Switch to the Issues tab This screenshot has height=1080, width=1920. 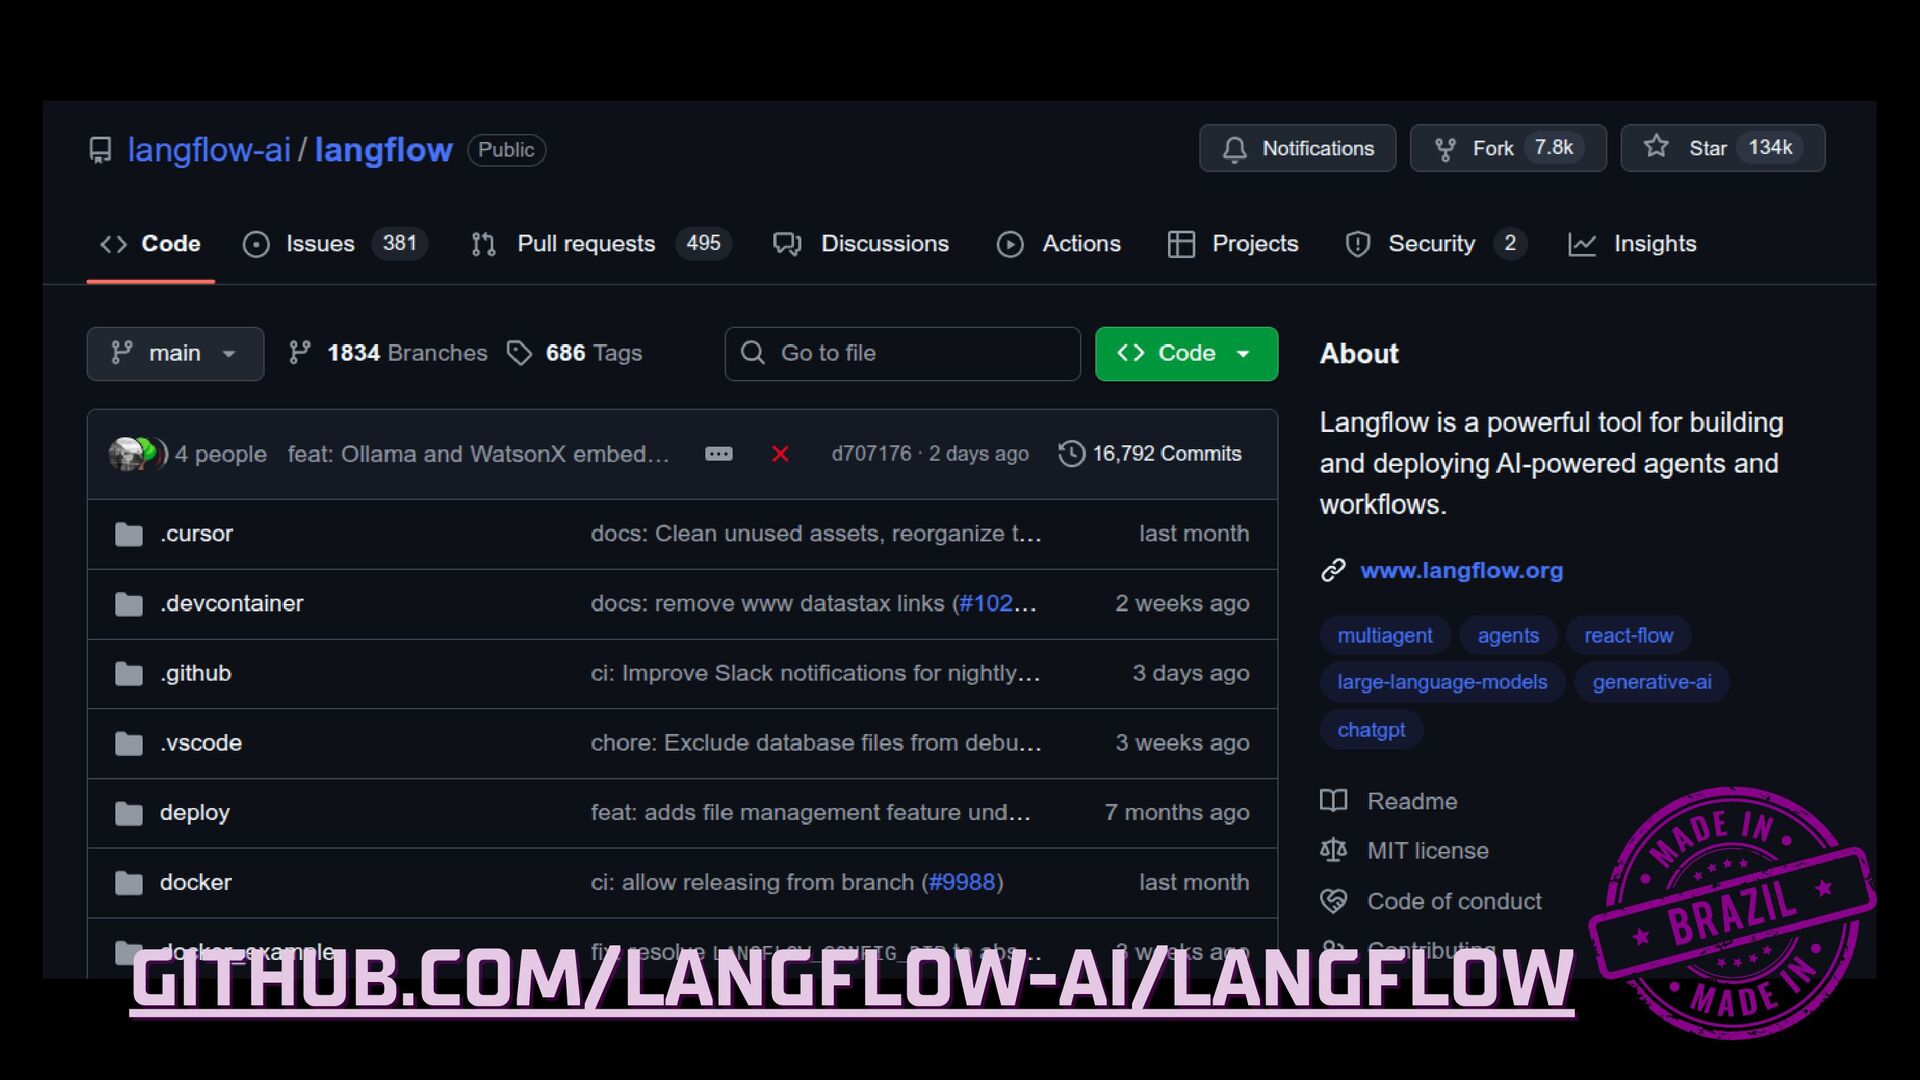(320, 244)
